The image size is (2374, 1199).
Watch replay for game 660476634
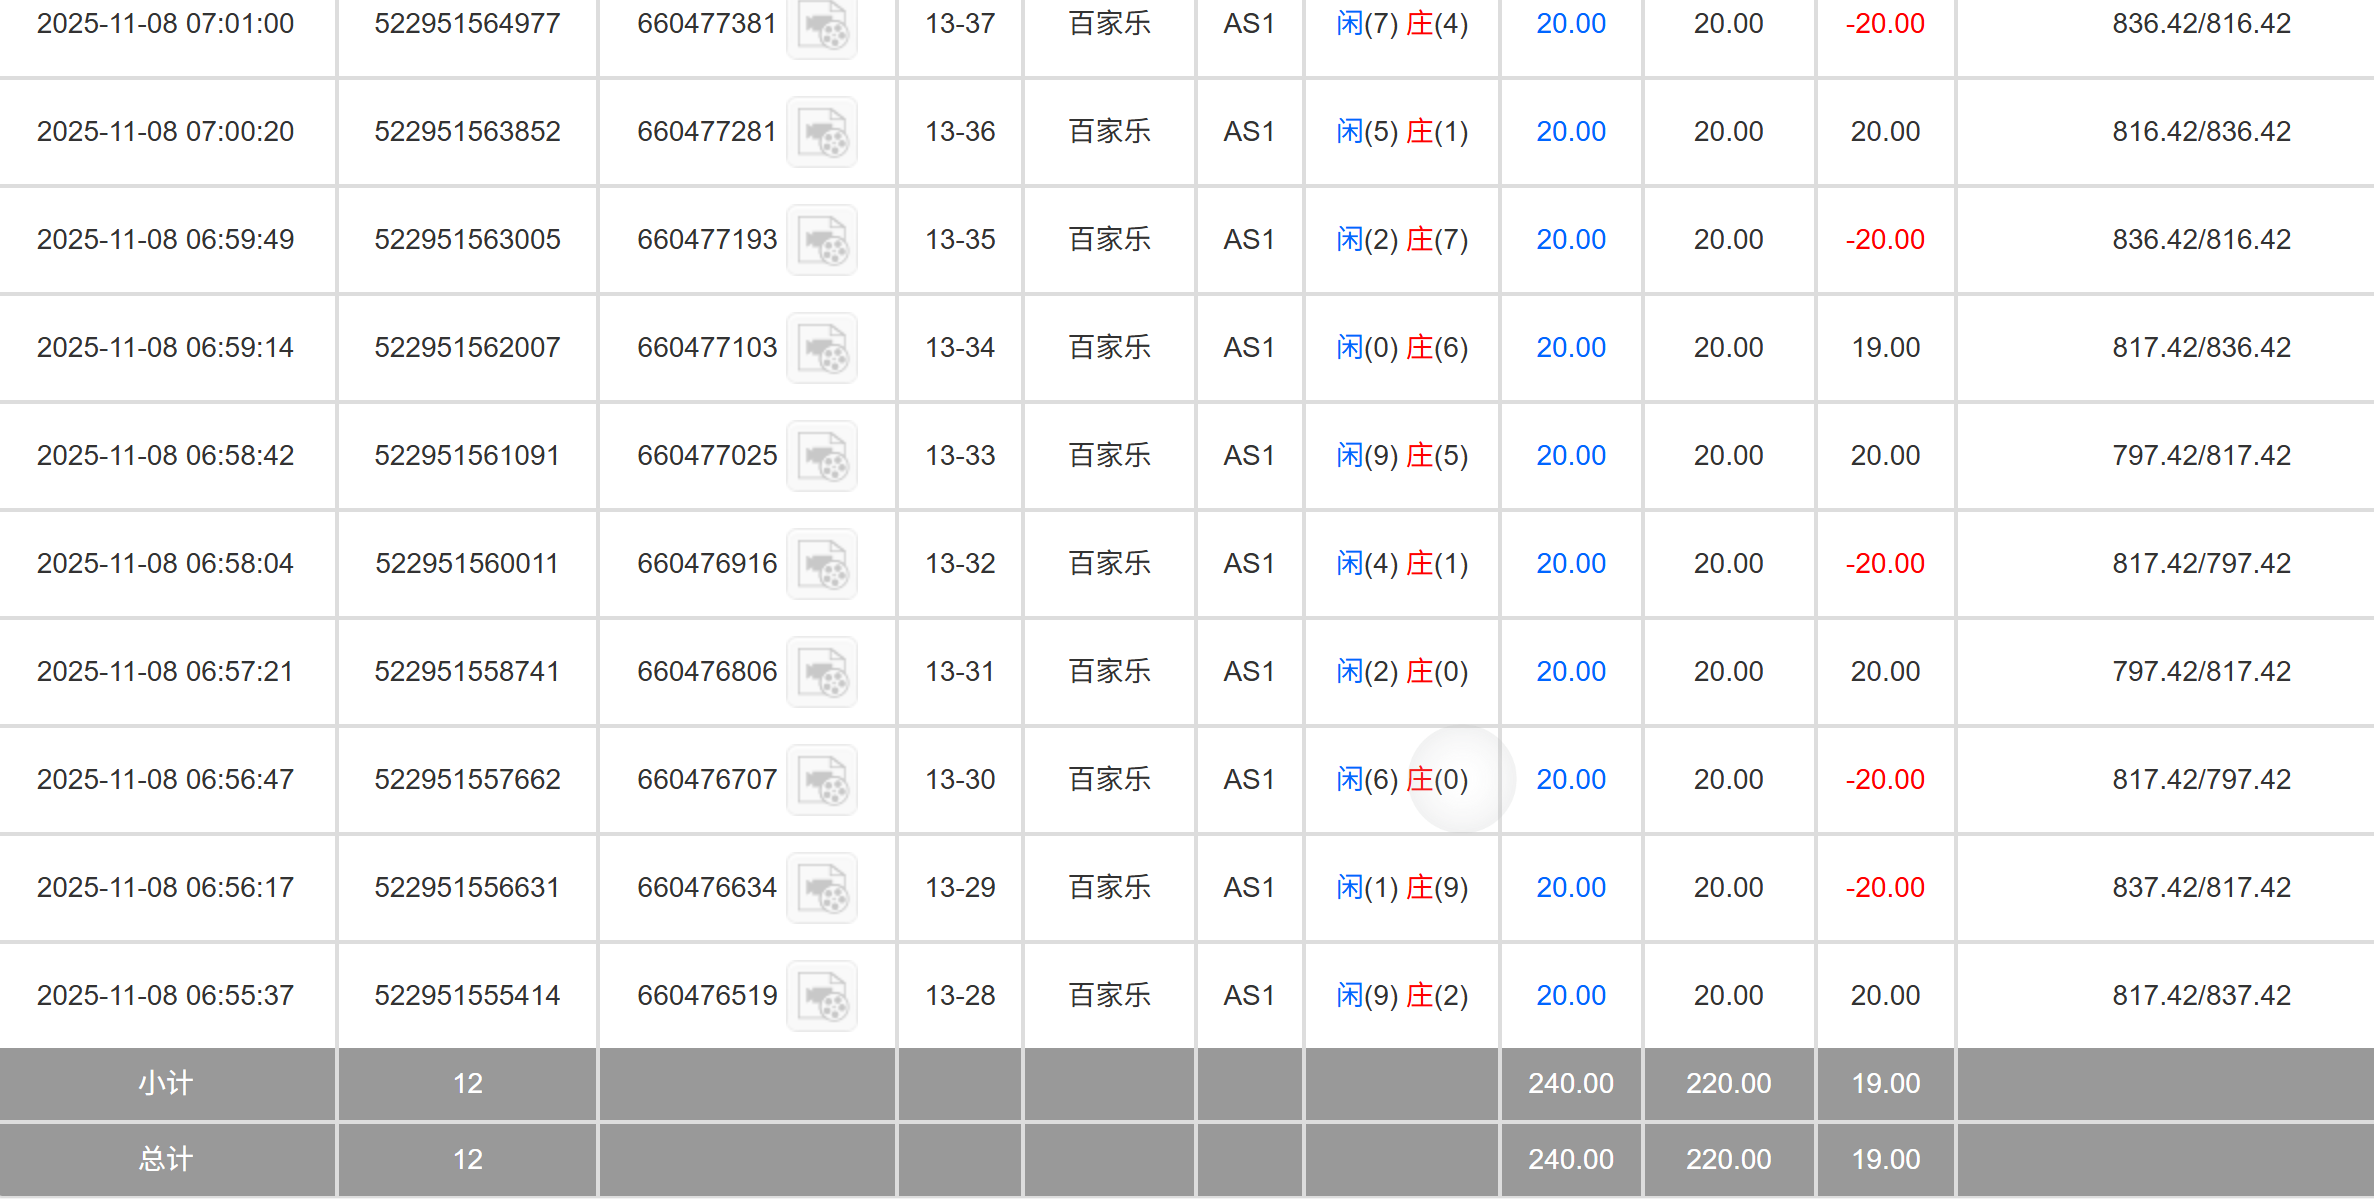tap(822, 888)
